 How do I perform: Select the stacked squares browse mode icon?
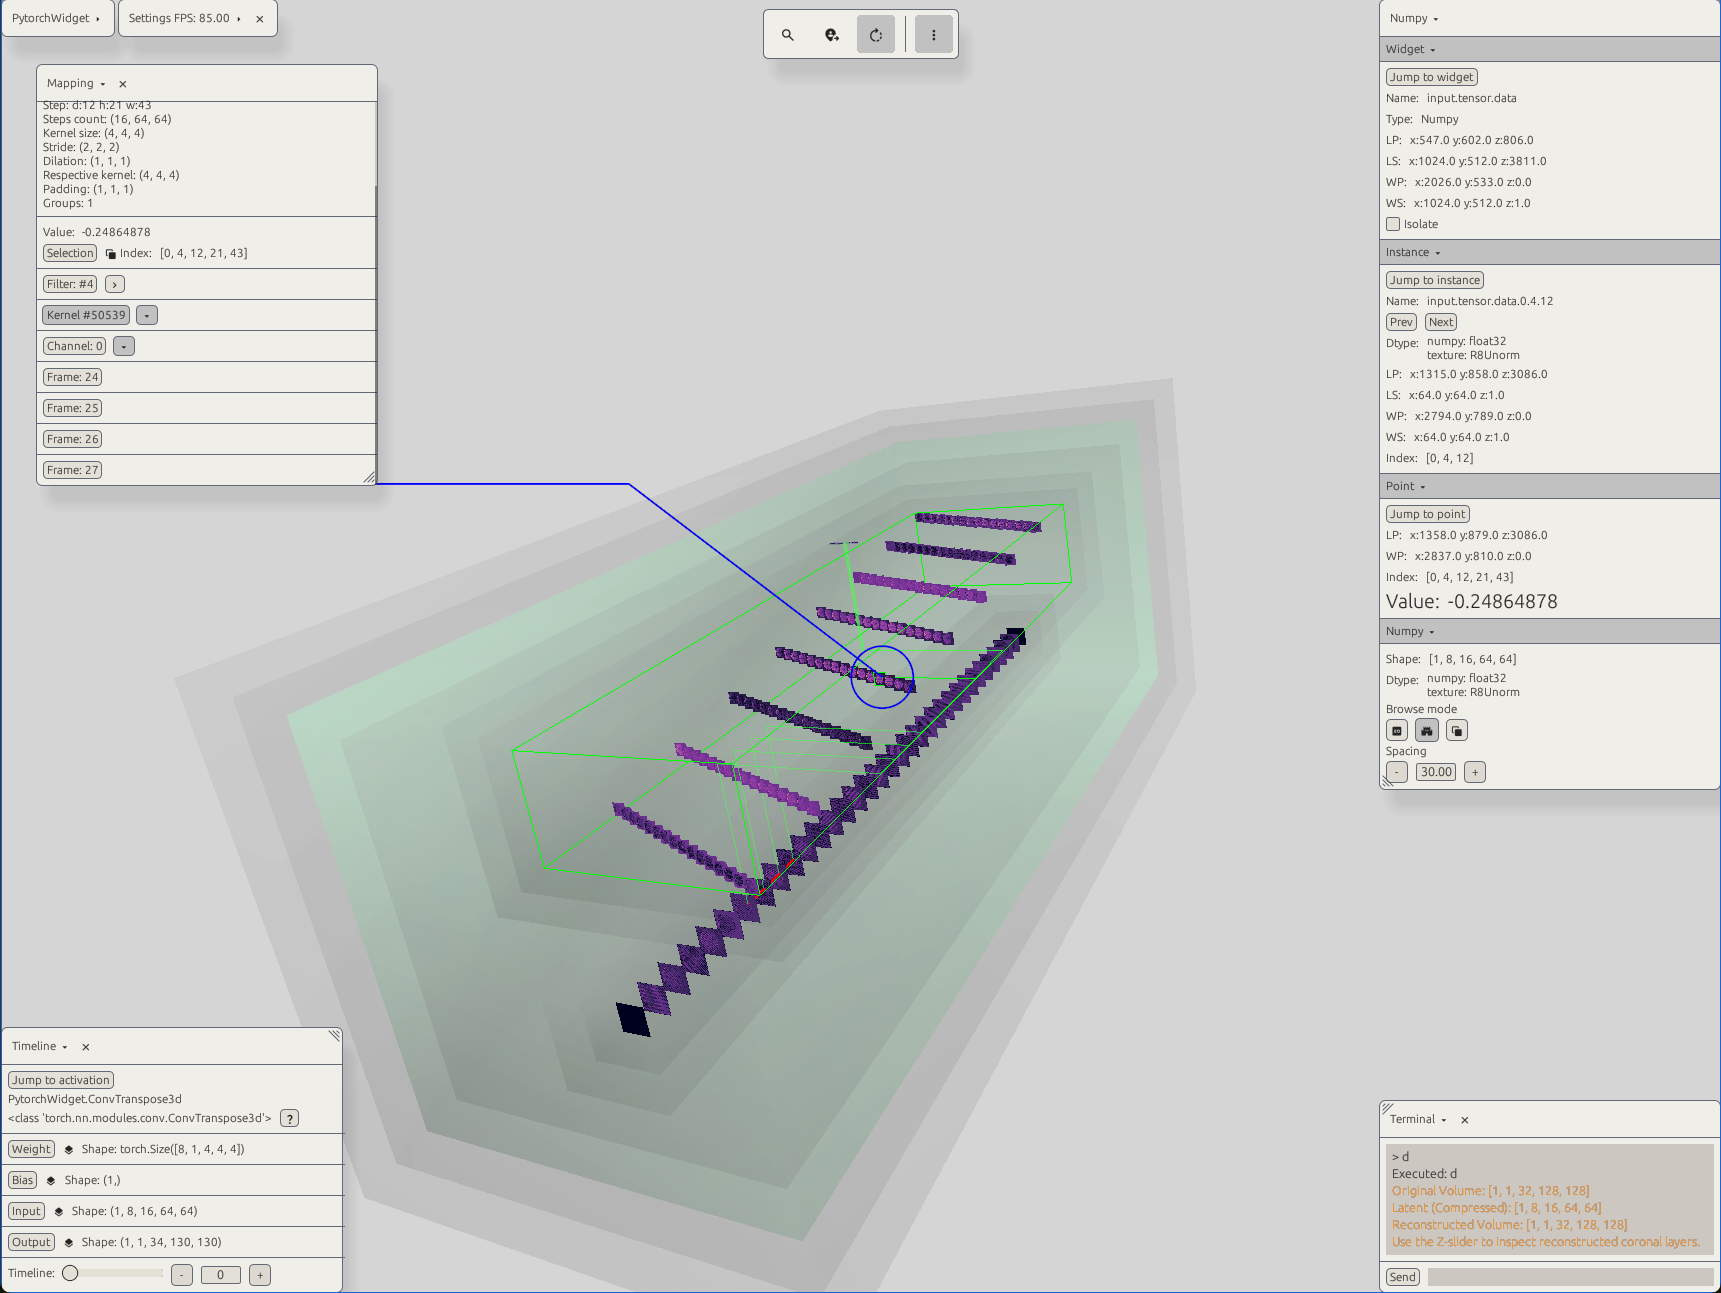click(1457, 731)
